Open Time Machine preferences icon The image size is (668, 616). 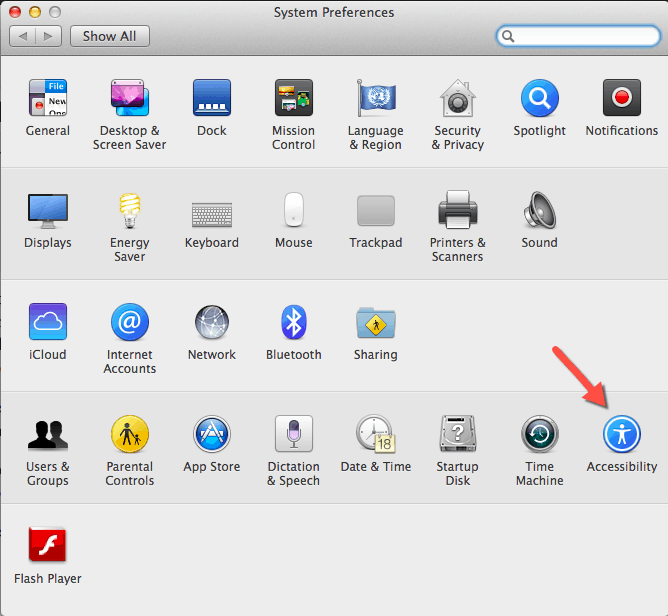point(539,434)
